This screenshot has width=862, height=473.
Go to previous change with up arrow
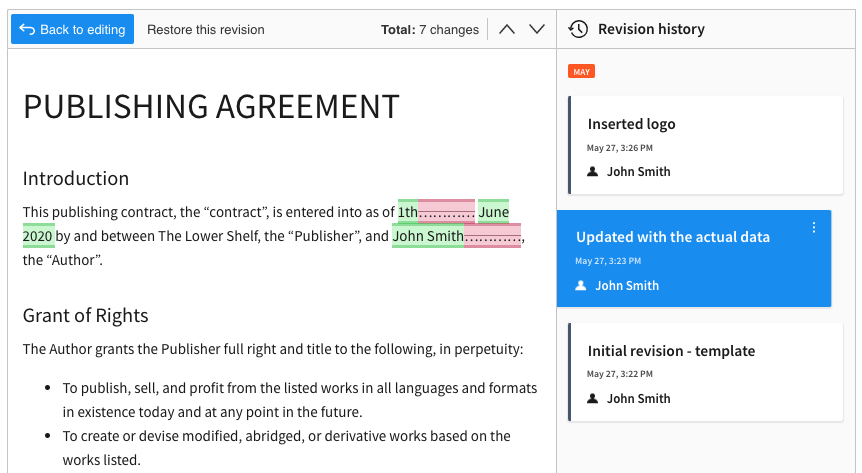tap(507, 29)
